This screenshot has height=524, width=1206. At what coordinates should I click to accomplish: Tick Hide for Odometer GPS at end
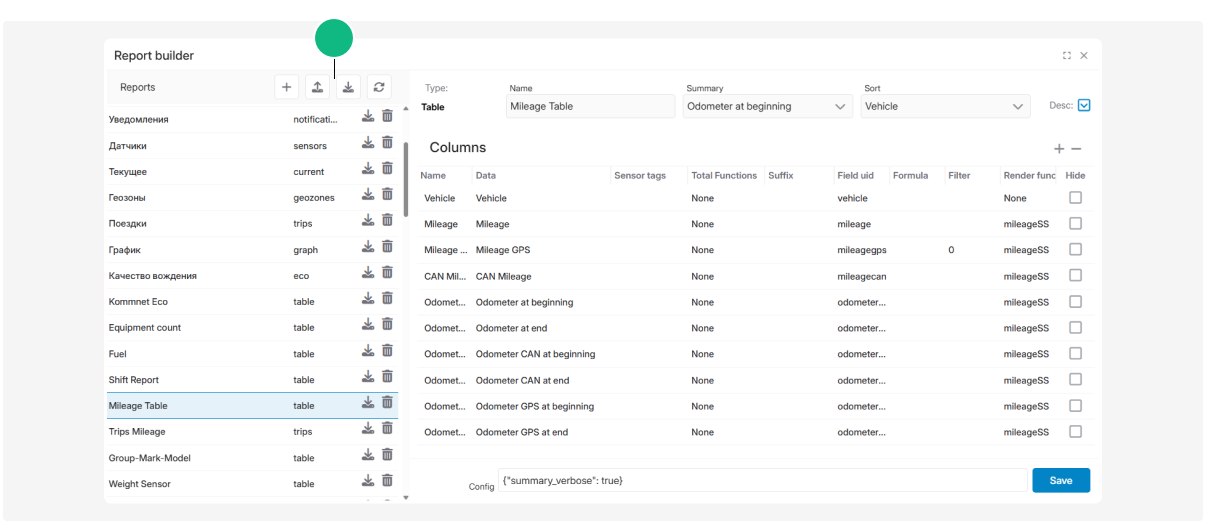tap(1075, 432)
